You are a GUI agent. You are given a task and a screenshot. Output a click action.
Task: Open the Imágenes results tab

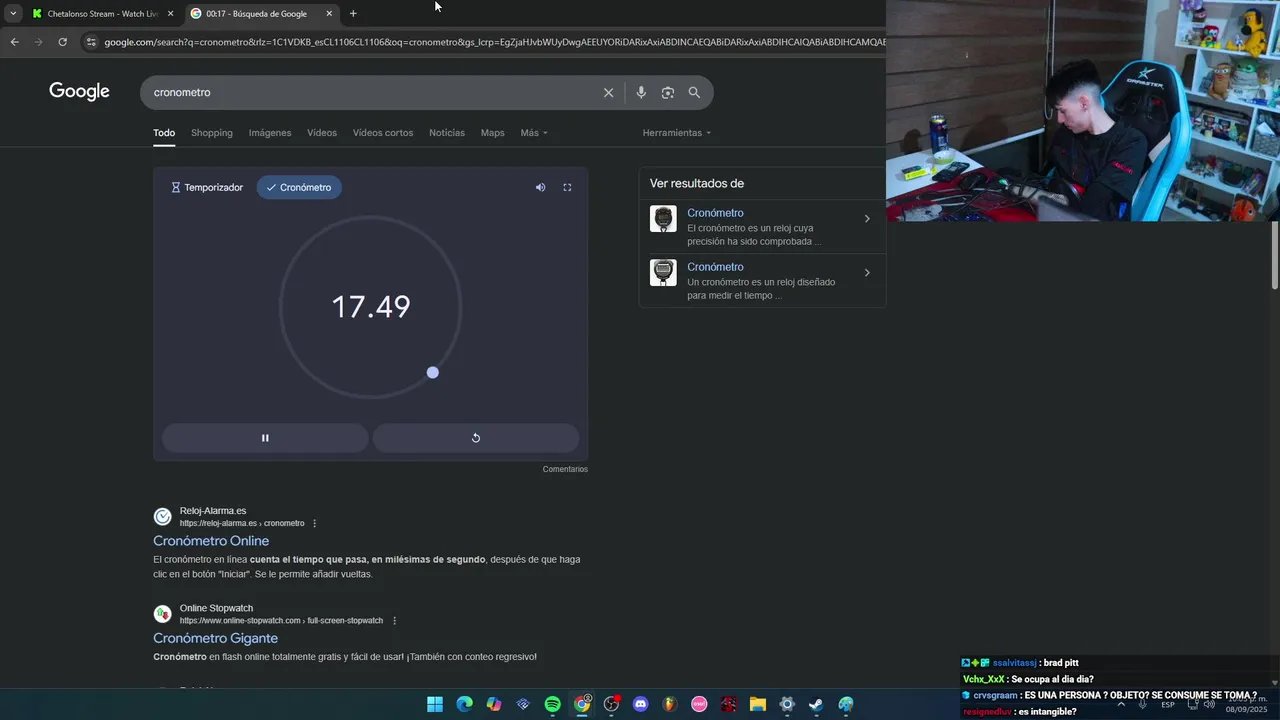270,133
